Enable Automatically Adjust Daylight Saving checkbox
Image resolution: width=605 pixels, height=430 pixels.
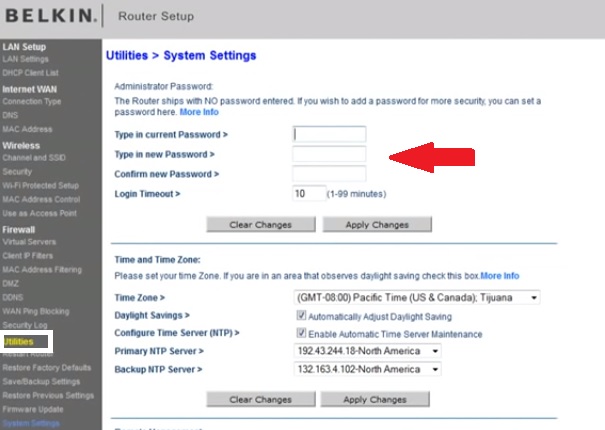click(x=301, y=315)
